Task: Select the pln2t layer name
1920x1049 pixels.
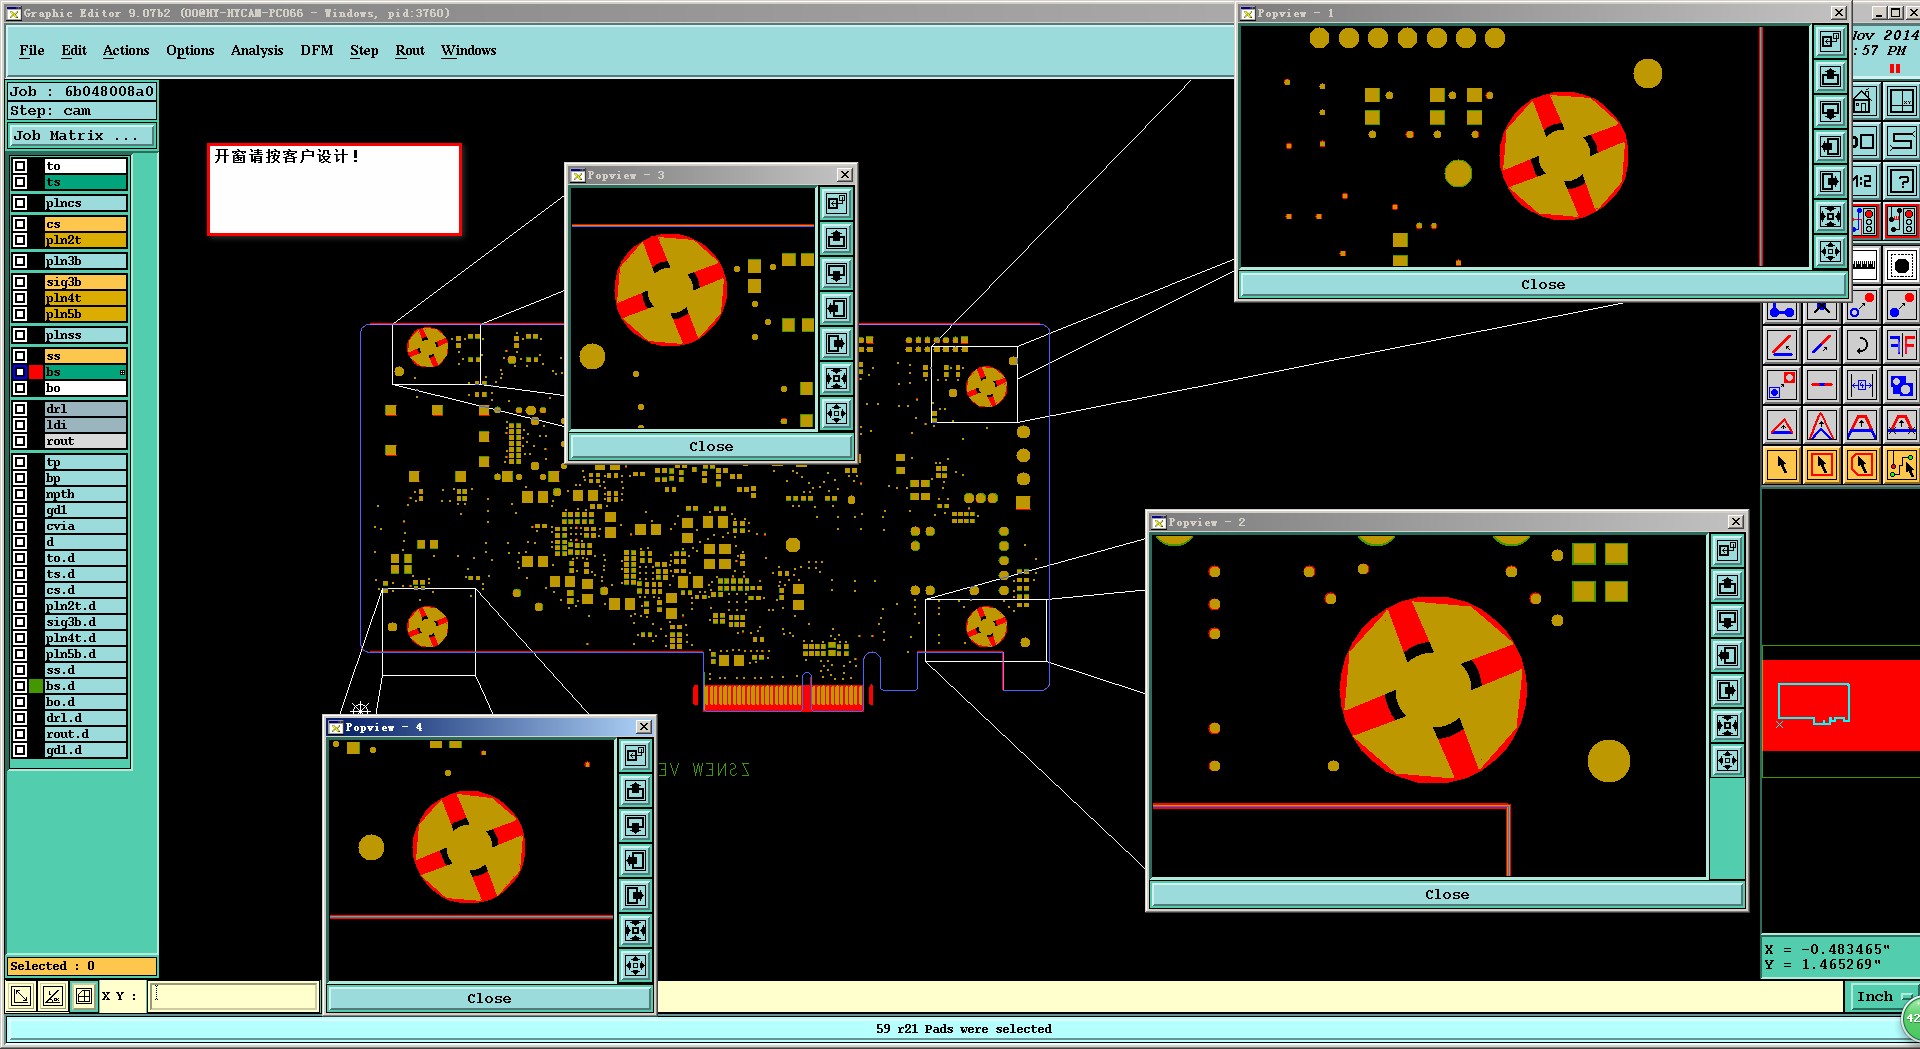Action: pyautogui.click(x=86, y=240)
